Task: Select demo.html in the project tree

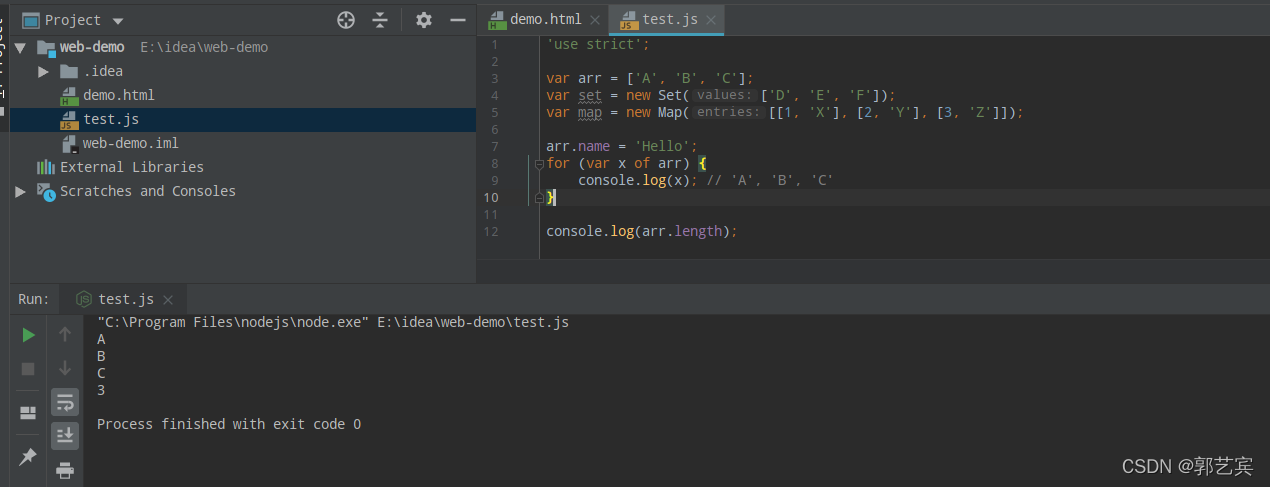Action: click(x=118, y=95)
